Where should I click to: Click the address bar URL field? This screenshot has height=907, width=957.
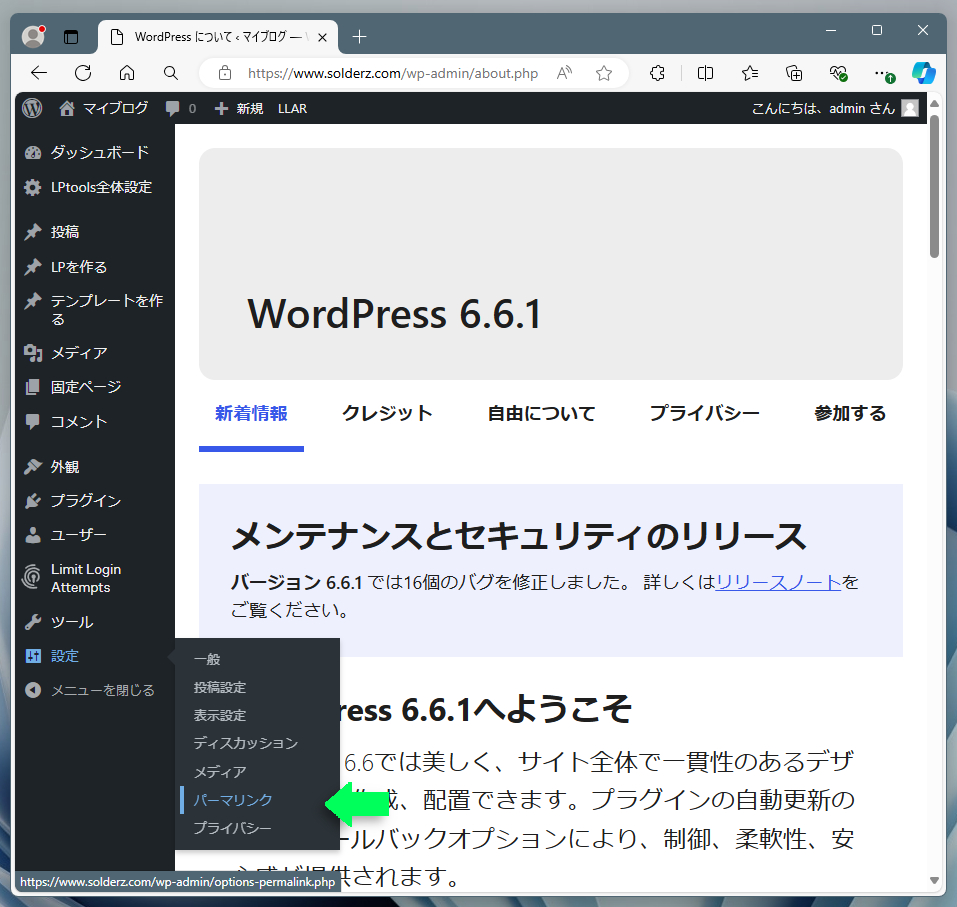point(392,73)
